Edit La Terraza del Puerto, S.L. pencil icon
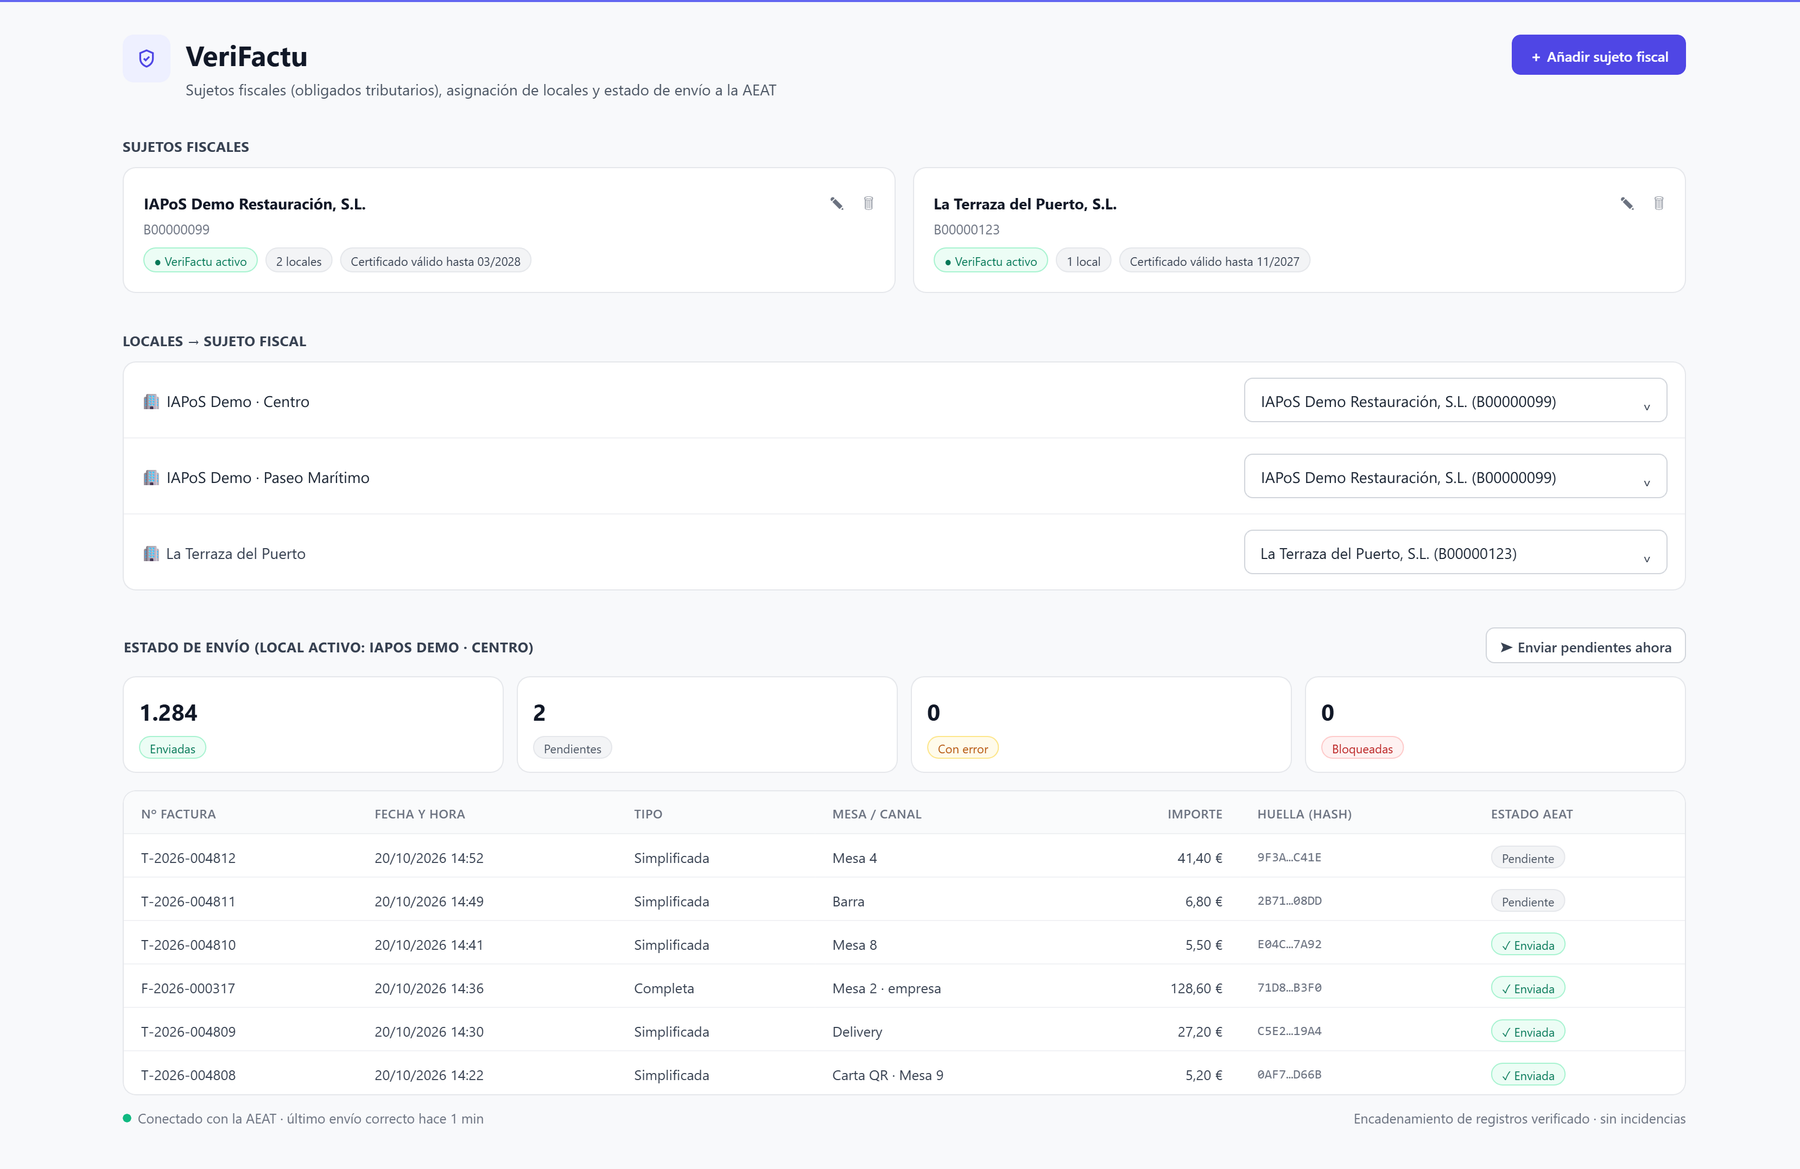This screenshot has height=1169, width=1800. point(1627,204)
